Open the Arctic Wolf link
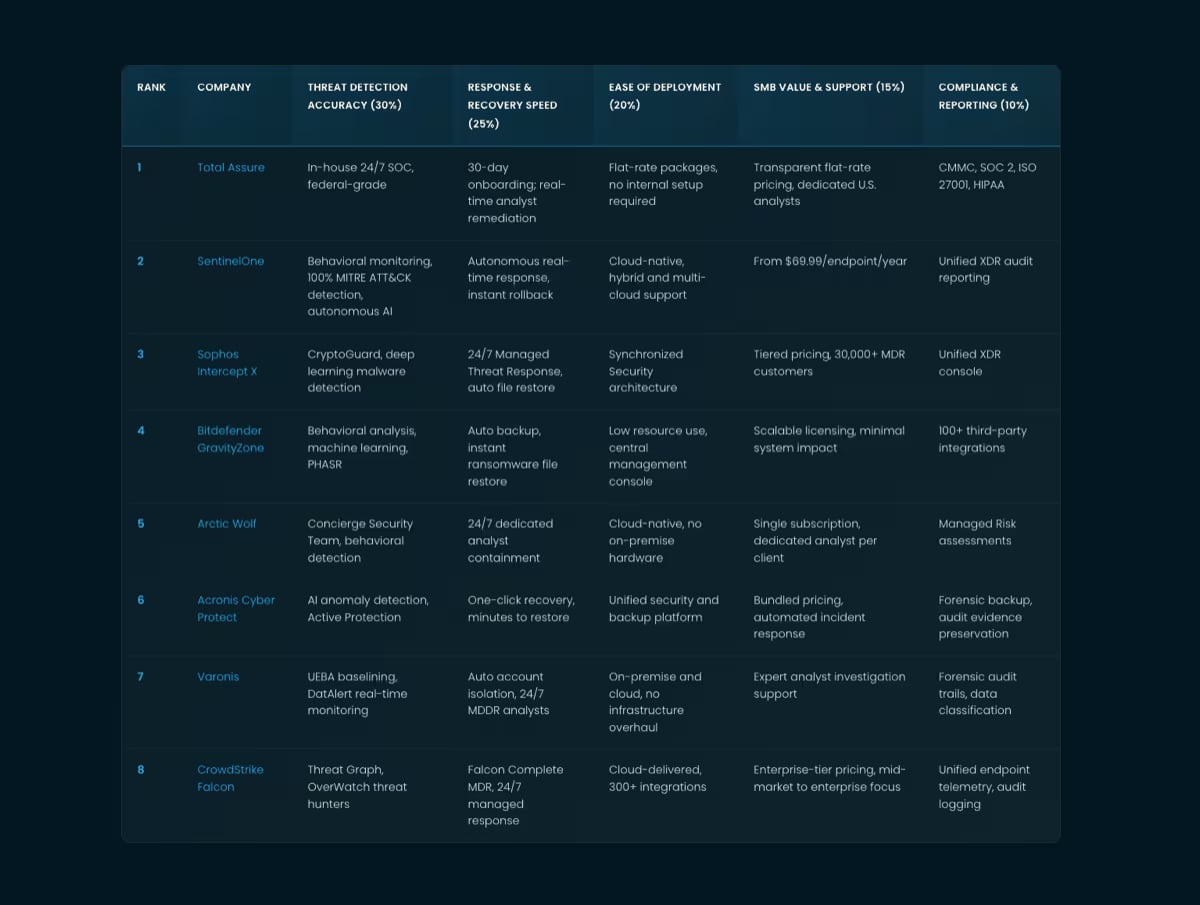 227,524
